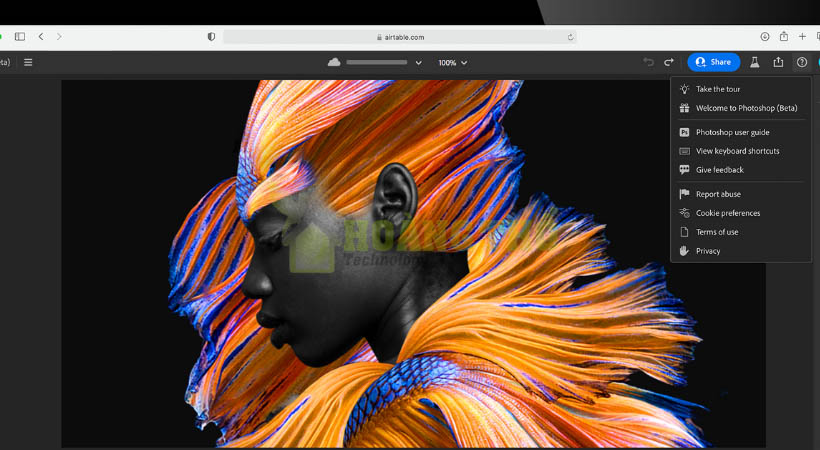
Task: Click the privacy shield icon
Action: coord(211,37)
